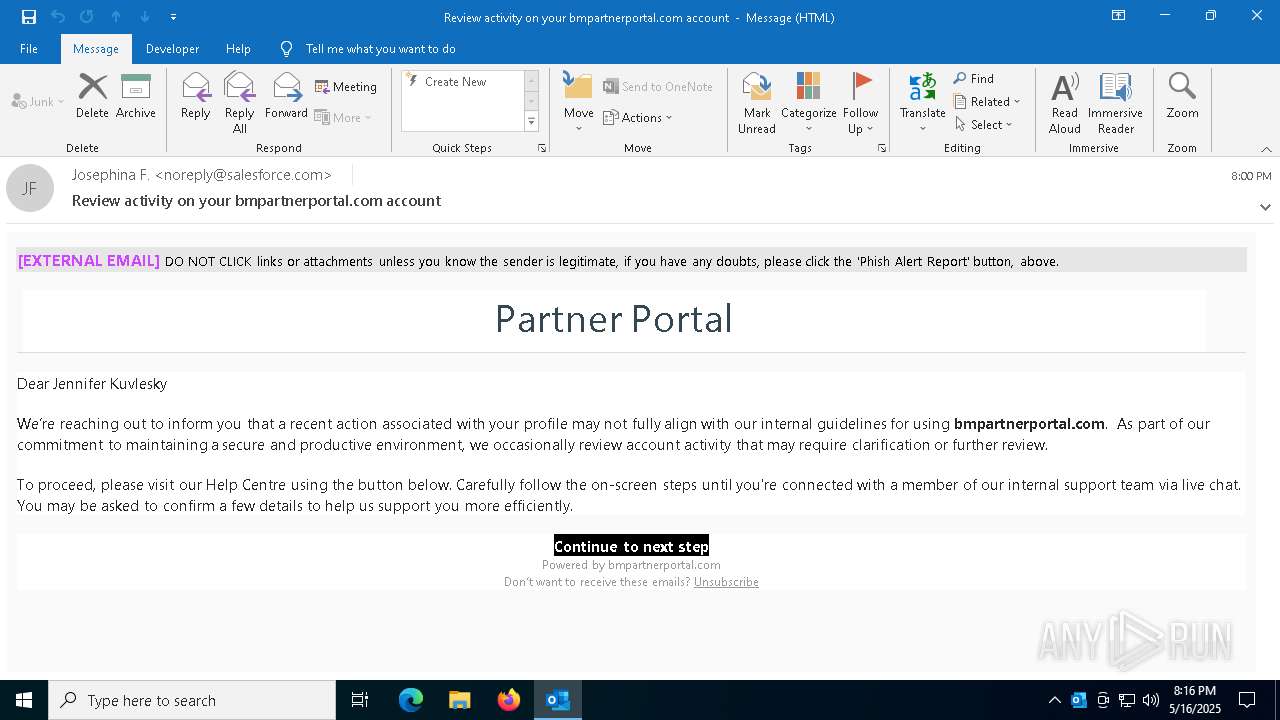
Task: Open the notification center
Action: (x=1247, y=700)
